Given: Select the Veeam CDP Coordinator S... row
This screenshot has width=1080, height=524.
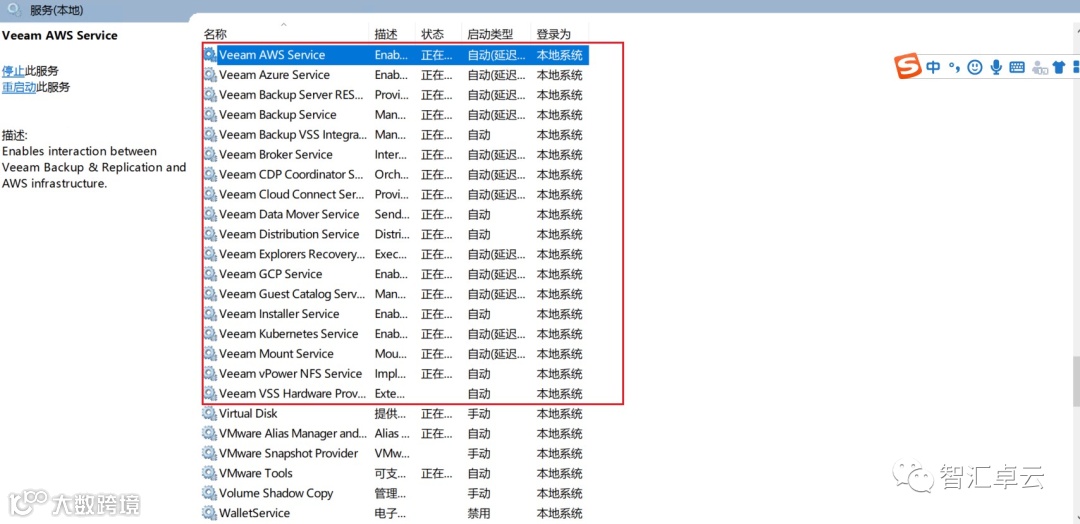Looking at the screenshot, I should click(x=395, y=174).
